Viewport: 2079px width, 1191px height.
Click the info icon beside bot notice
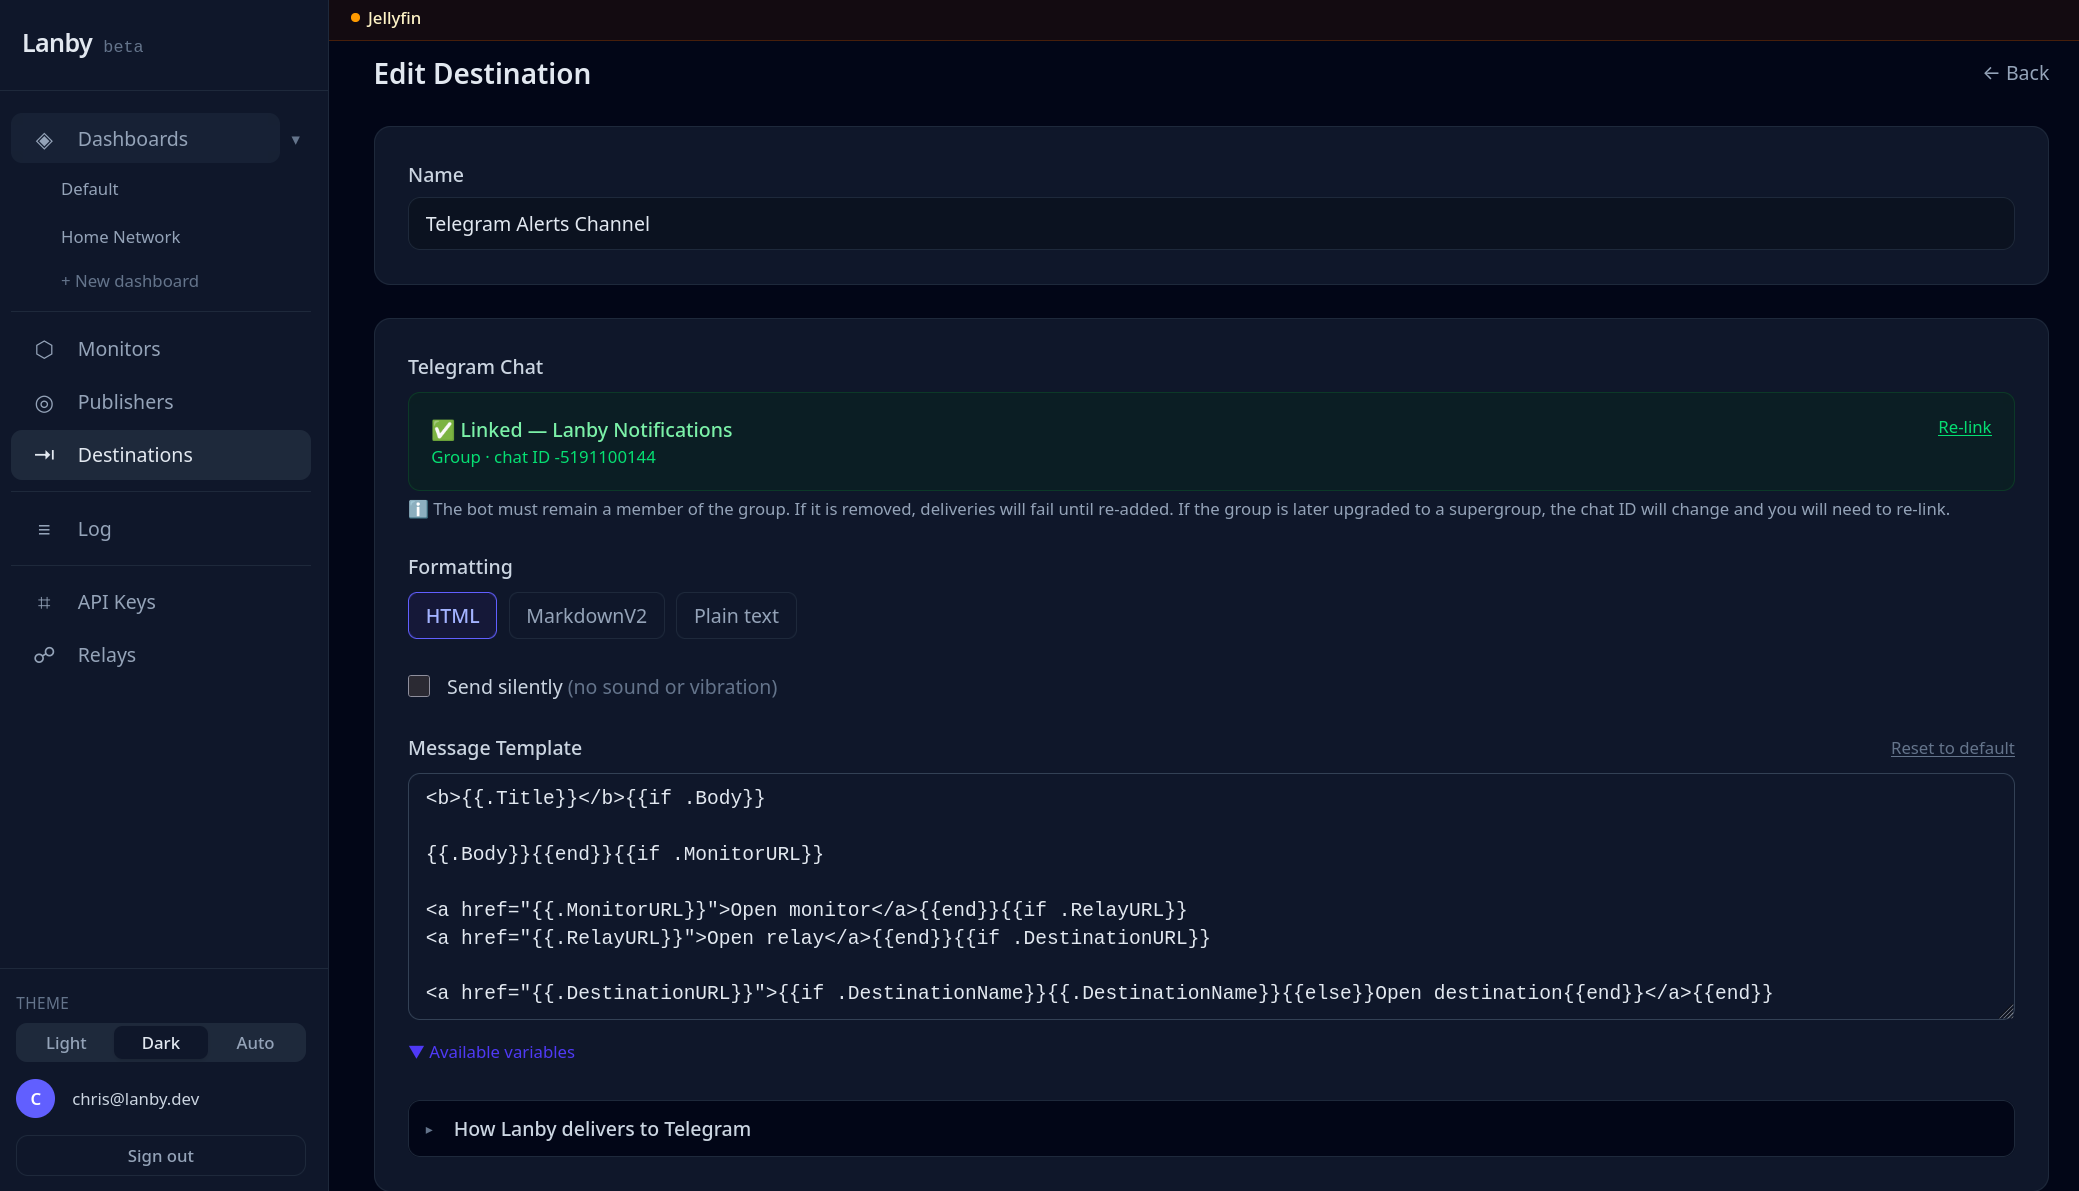pyautogui.click(x=418, y=509)
